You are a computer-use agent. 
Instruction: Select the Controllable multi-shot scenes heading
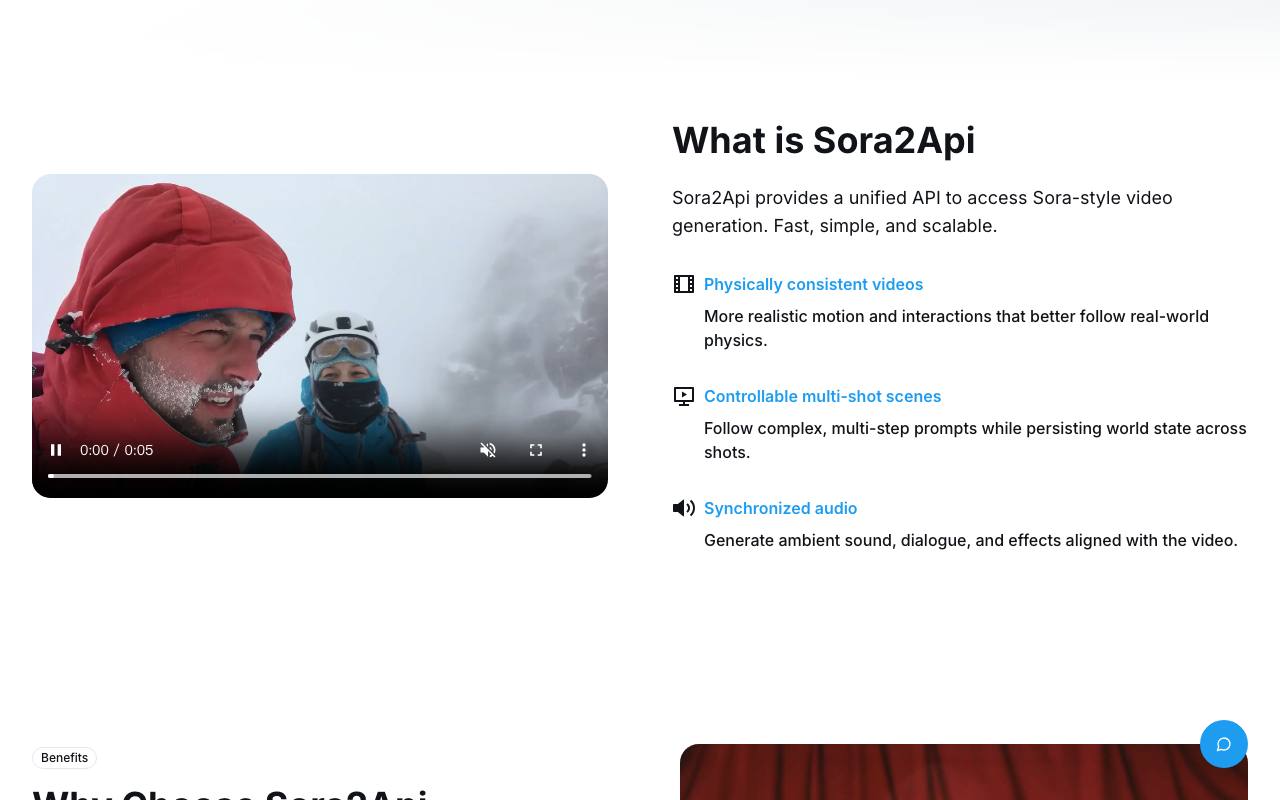(x=822, y=396)
